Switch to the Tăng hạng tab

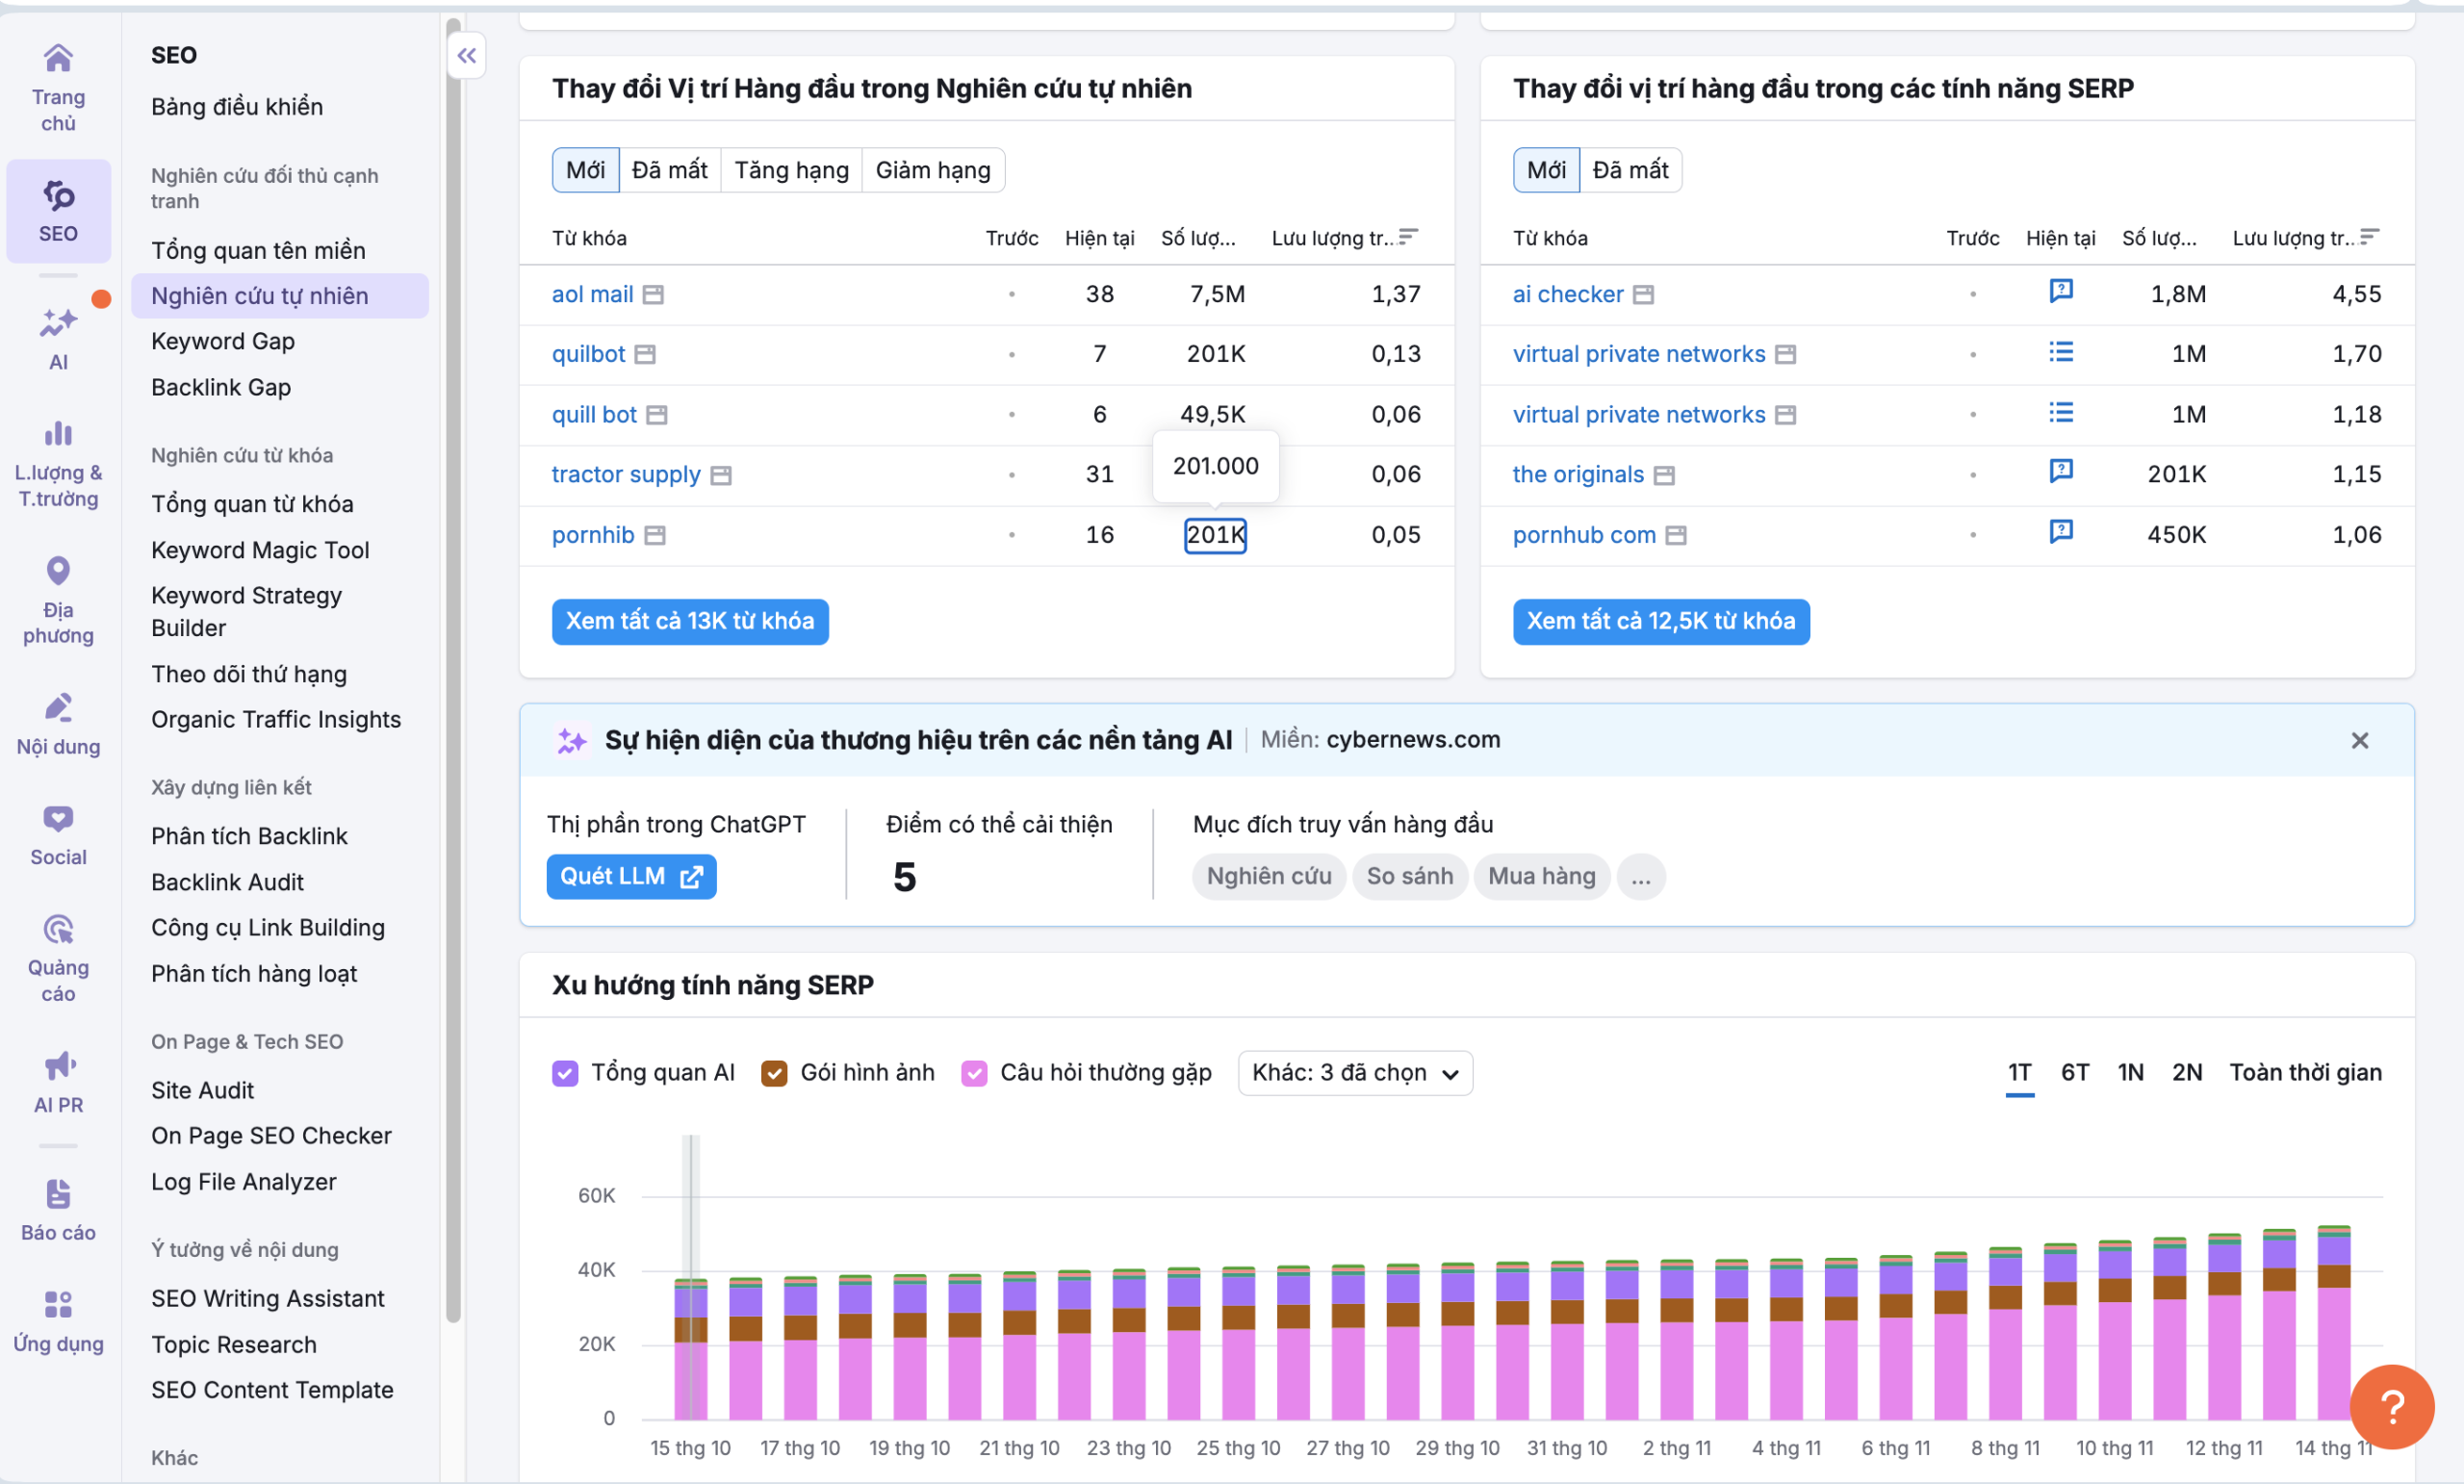tap(791, 170)
